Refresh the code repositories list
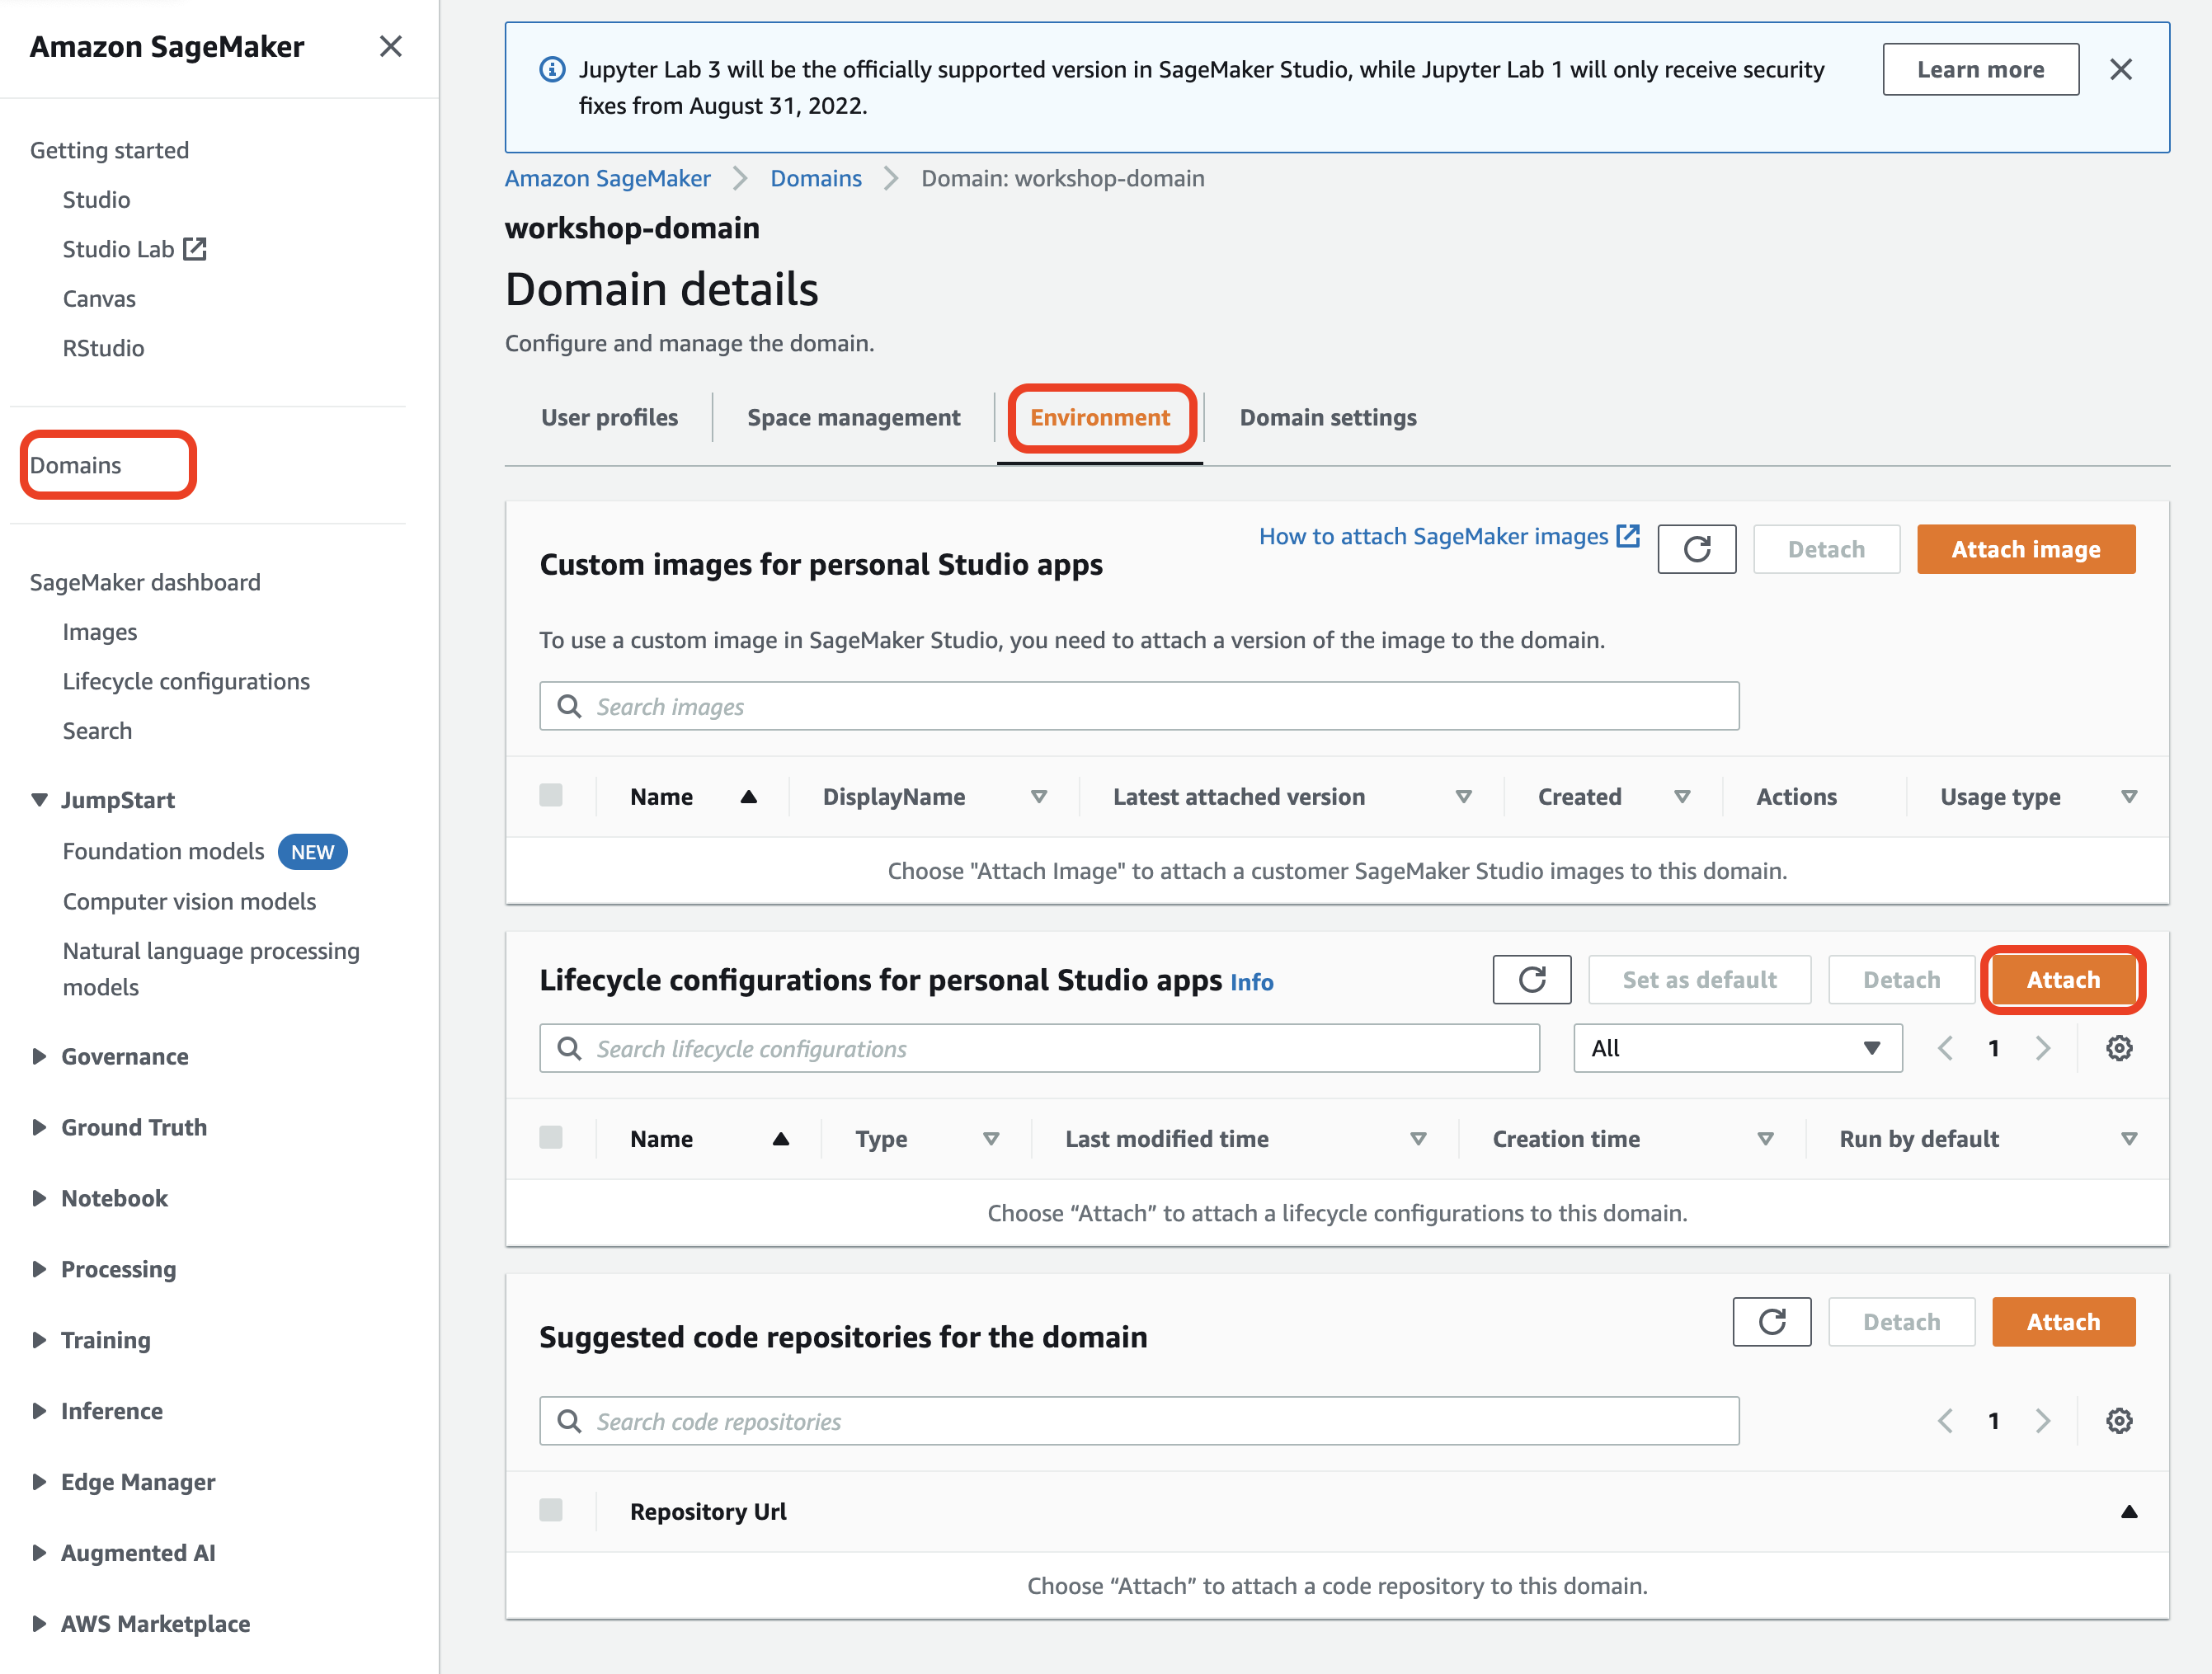 [x=1771, y=1321]
